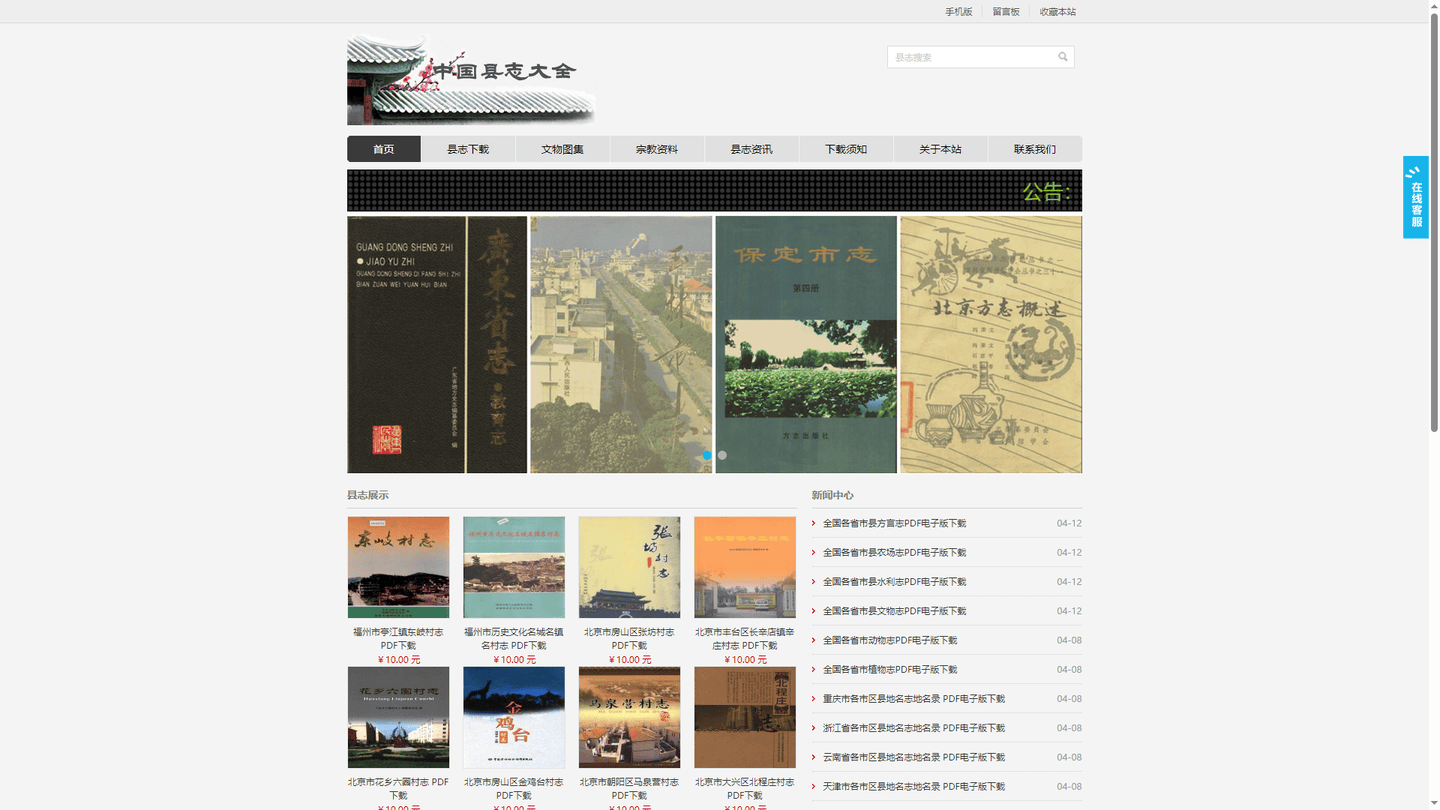
Task: Click the 福州市亭江镇东岐村志 PDF下载 title
Action: pyautogui.click(x=398, y=639)
